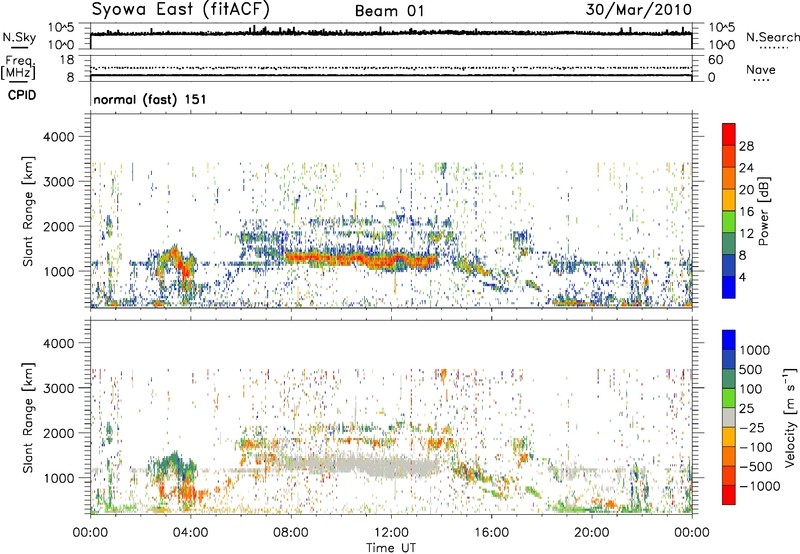Click the 'Beam 01' label

389,11
